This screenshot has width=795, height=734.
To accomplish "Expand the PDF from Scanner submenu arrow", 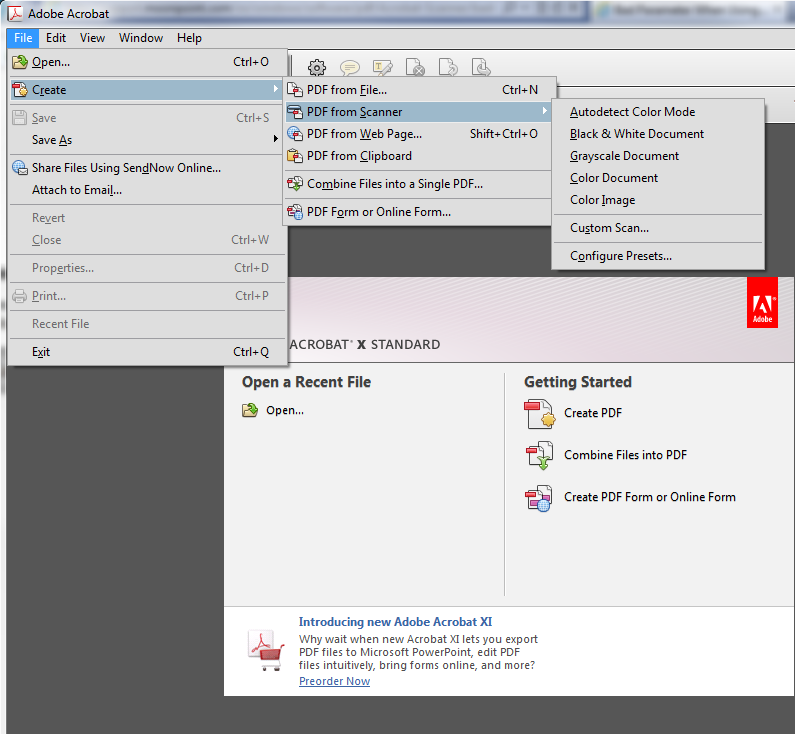I will (x=545, y=111).
